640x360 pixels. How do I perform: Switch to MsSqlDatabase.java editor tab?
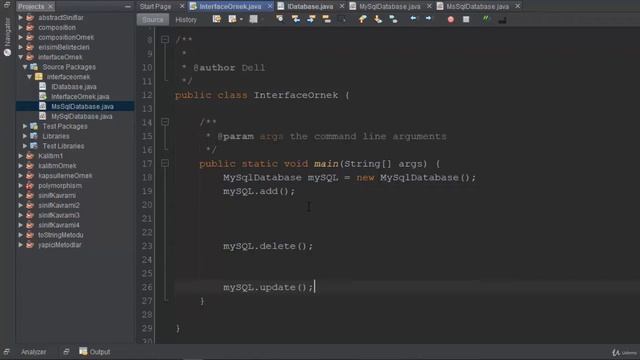(x=477, y=7)
